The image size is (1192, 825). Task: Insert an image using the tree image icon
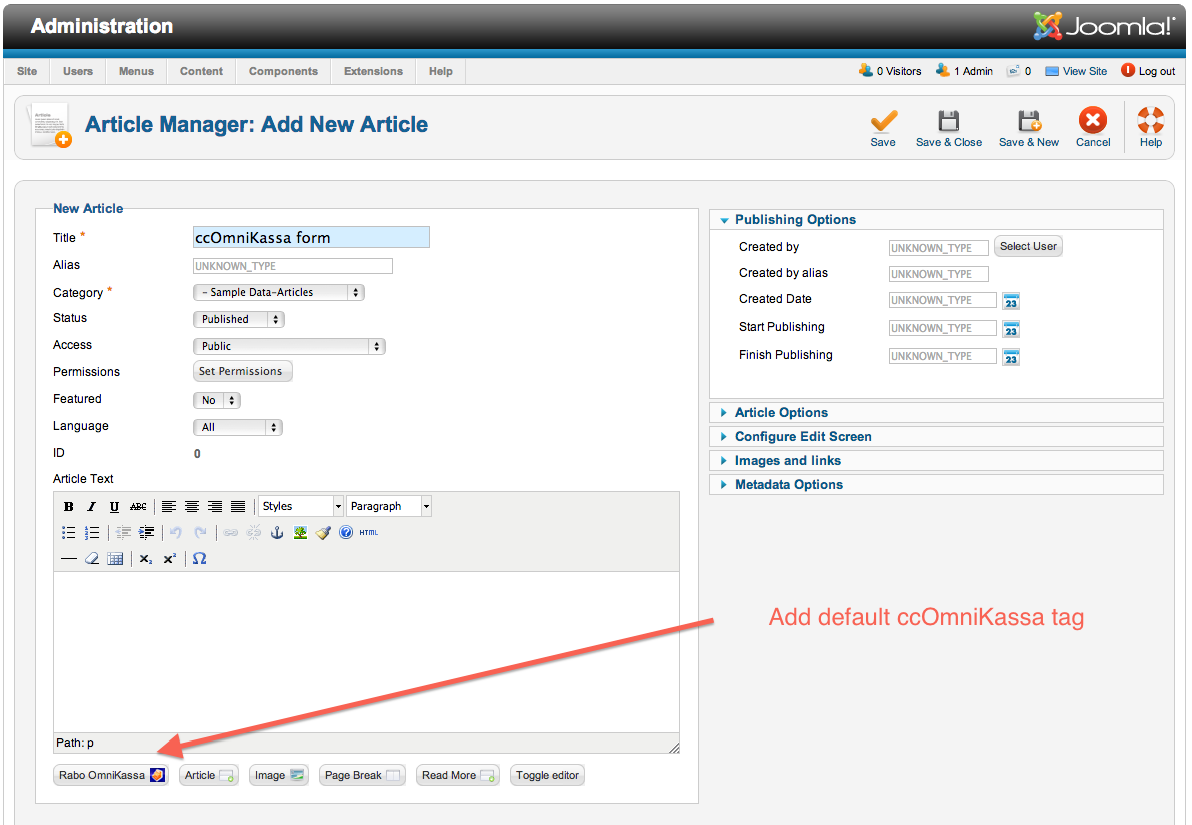(x=300, y=532)
